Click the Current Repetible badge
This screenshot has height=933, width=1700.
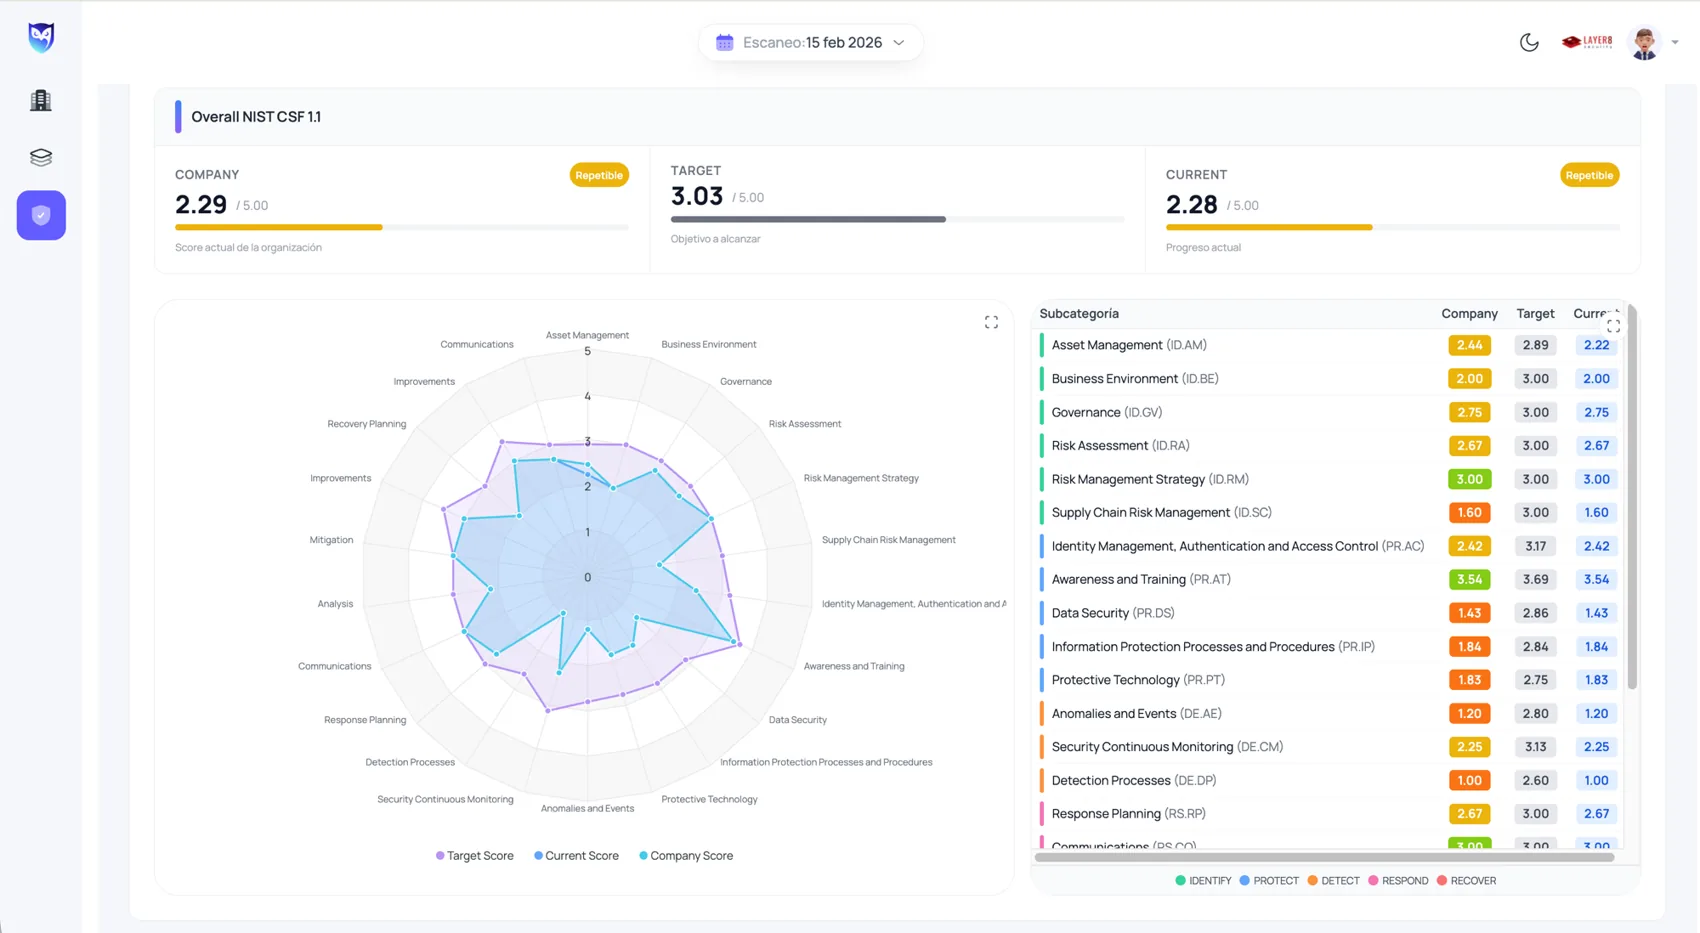pos(1589,175)
